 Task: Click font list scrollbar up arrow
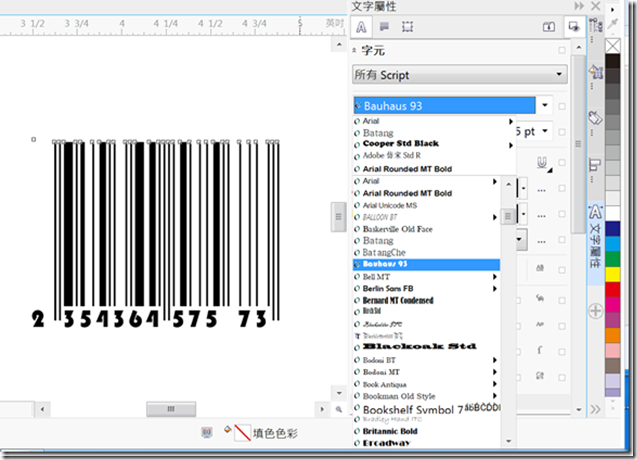coord(508,184)
